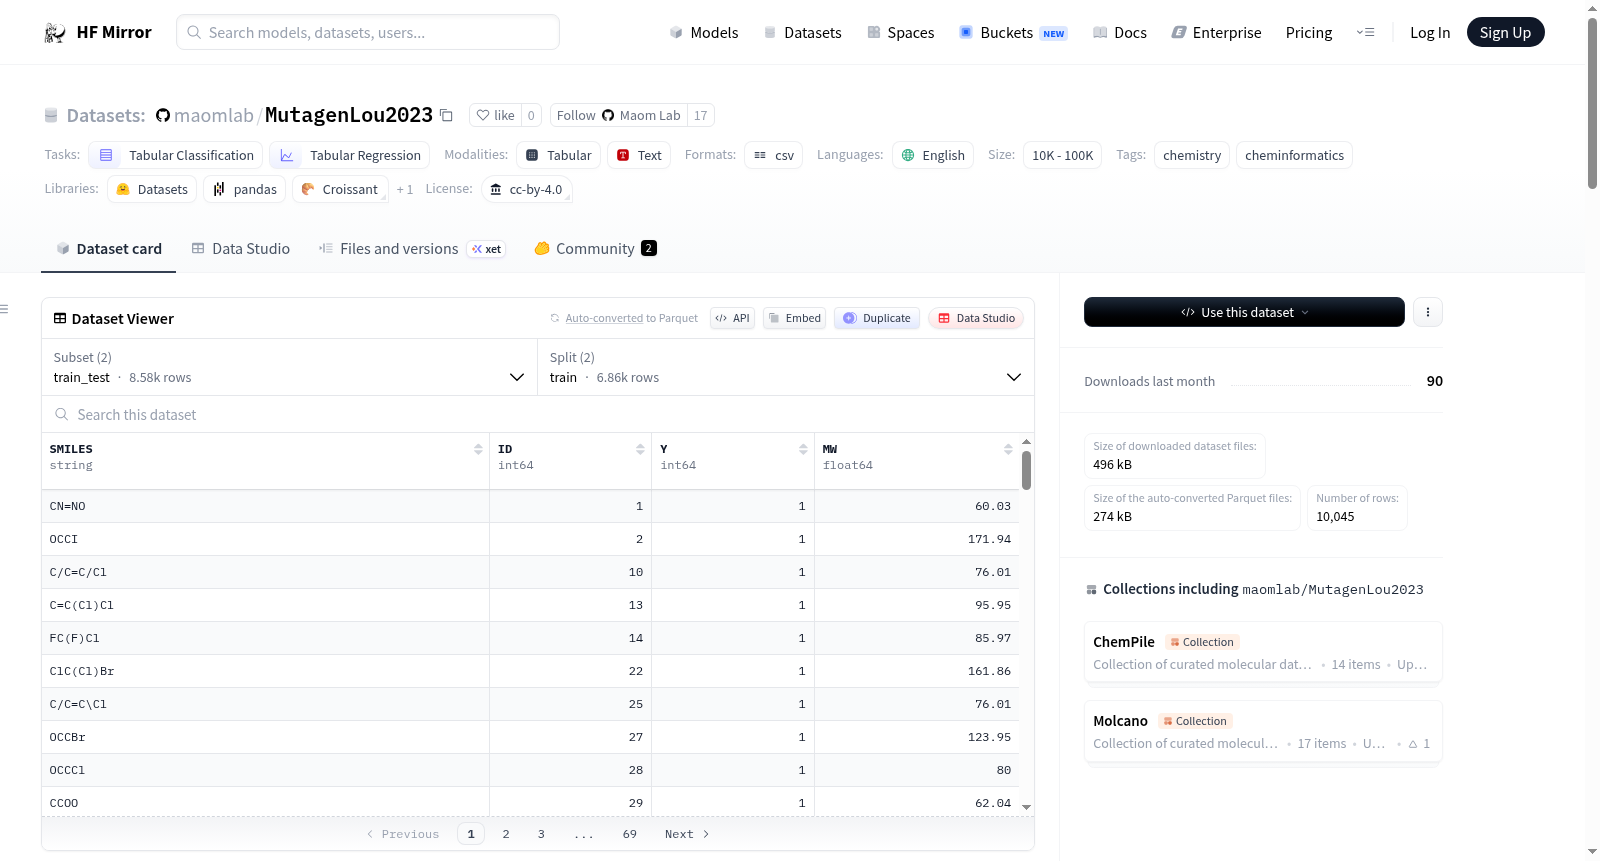Expand the Subset train_test dropdown
The width and height of the screenshot is (1600, 861).
click(x=290, y=367)
